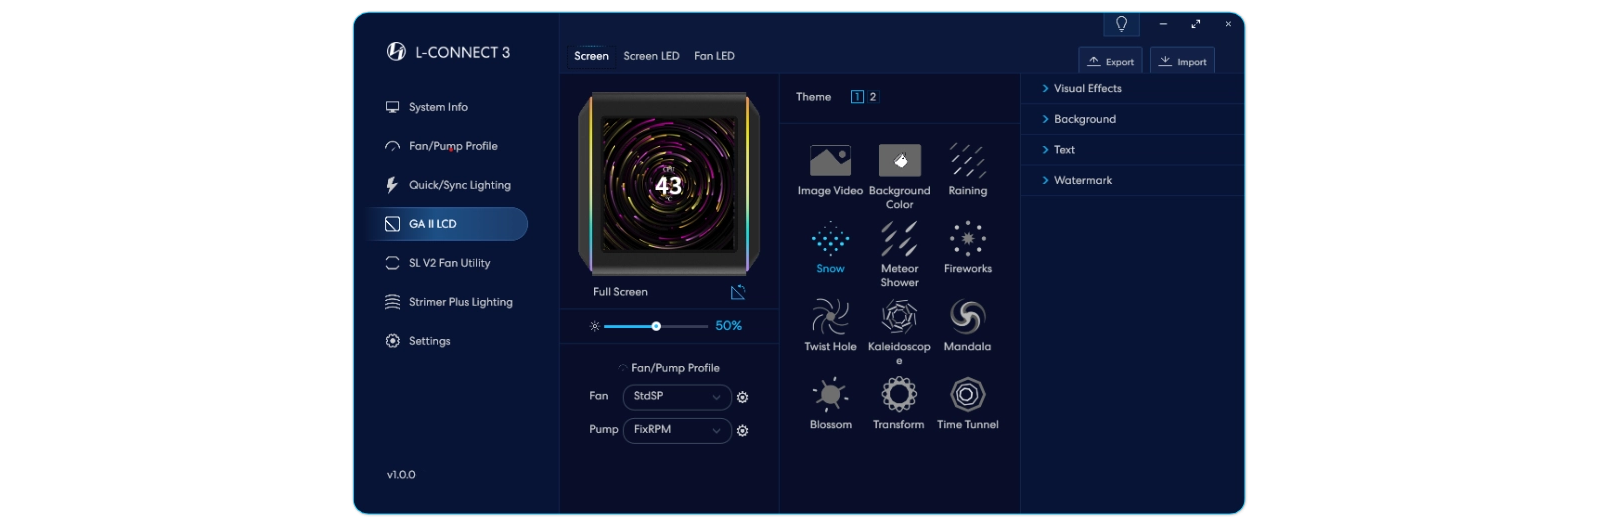Select the Raining effect icon

(x=967, y=161)
